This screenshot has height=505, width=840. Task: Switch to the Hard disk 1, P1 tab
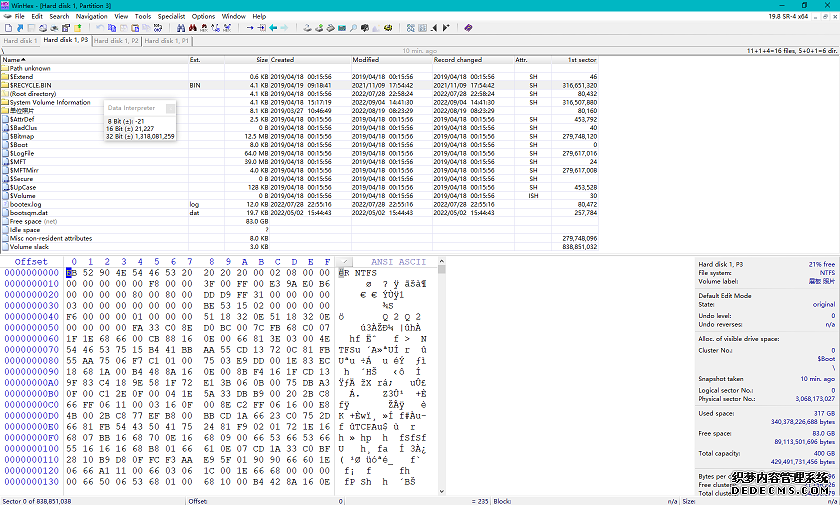167,41
